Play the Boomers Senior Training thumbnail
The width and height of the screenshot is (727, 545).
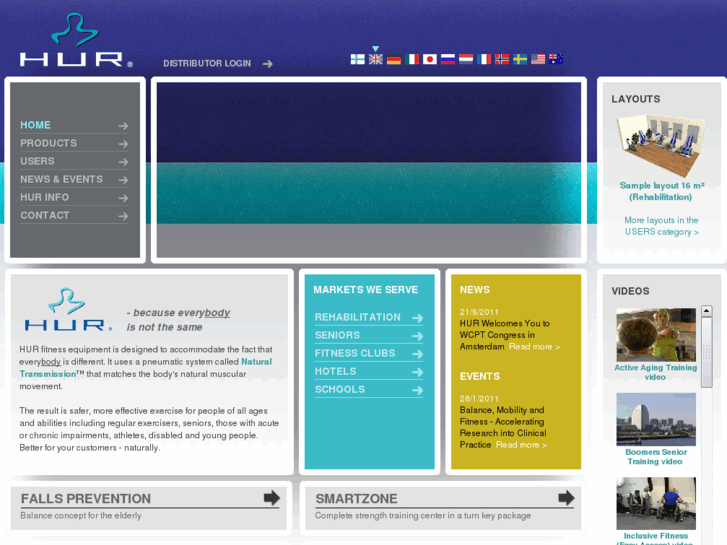(656, 419)
